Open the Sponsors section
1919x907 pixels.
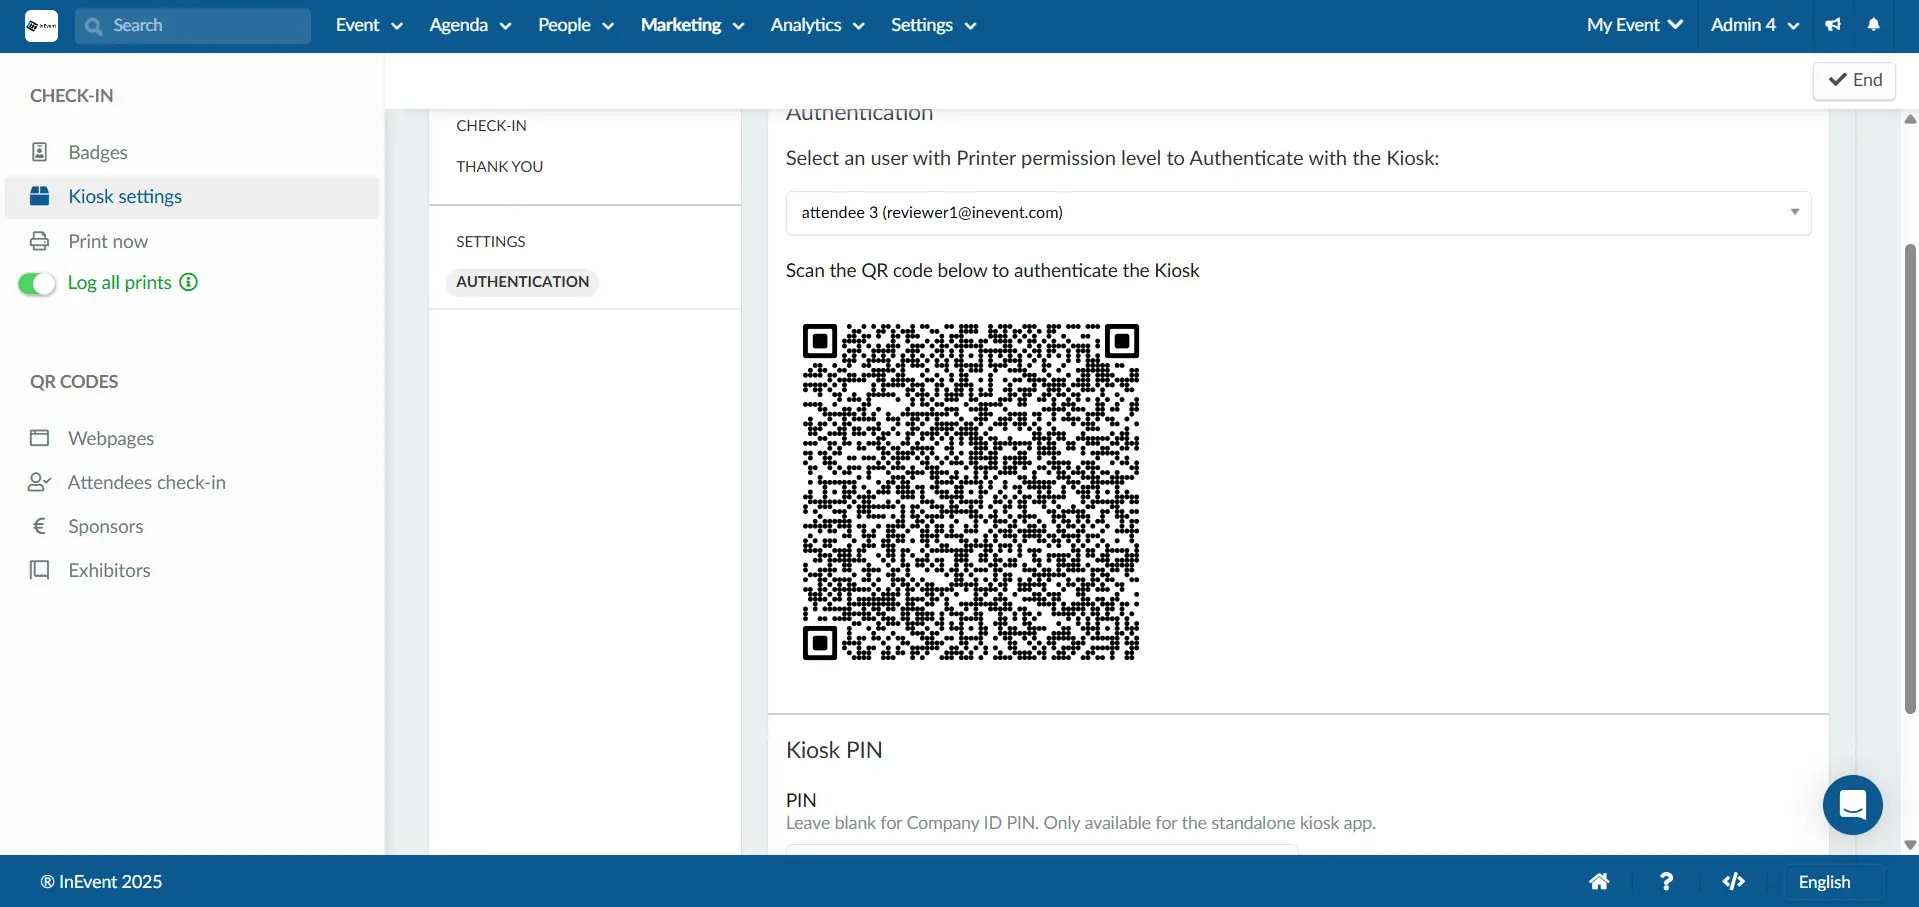click(x=106, y=526)
